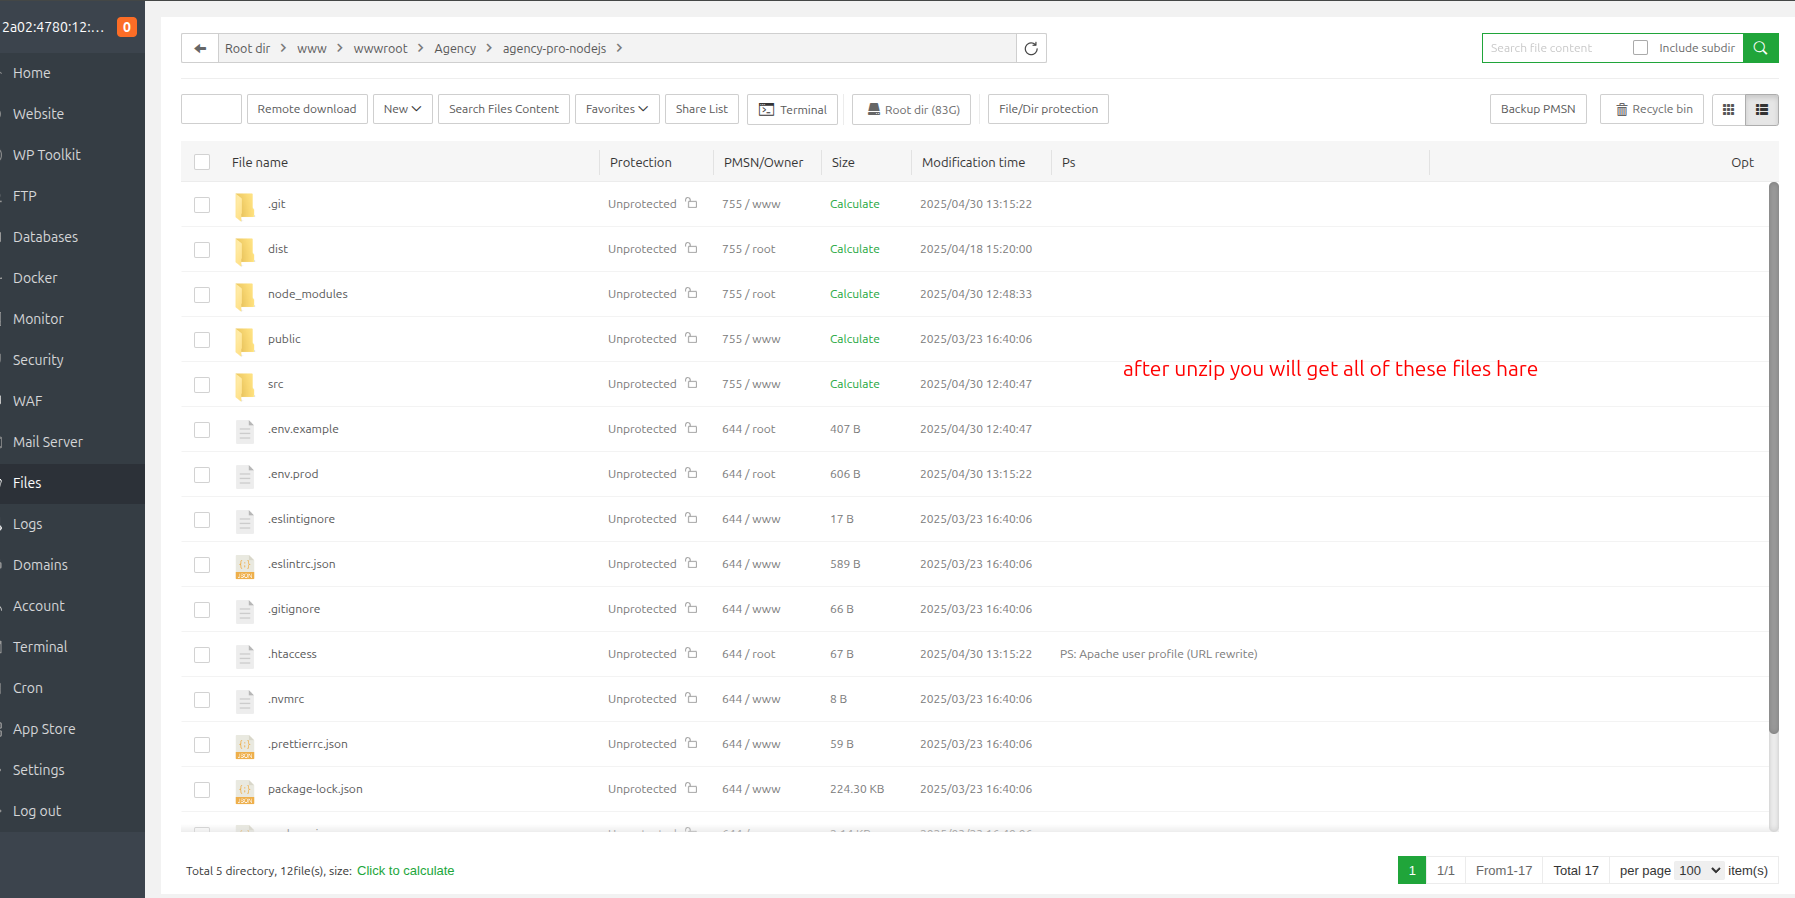Focus the Search file content field
The height and width of the screenshot is (898, 1795).
(1554, 48)
